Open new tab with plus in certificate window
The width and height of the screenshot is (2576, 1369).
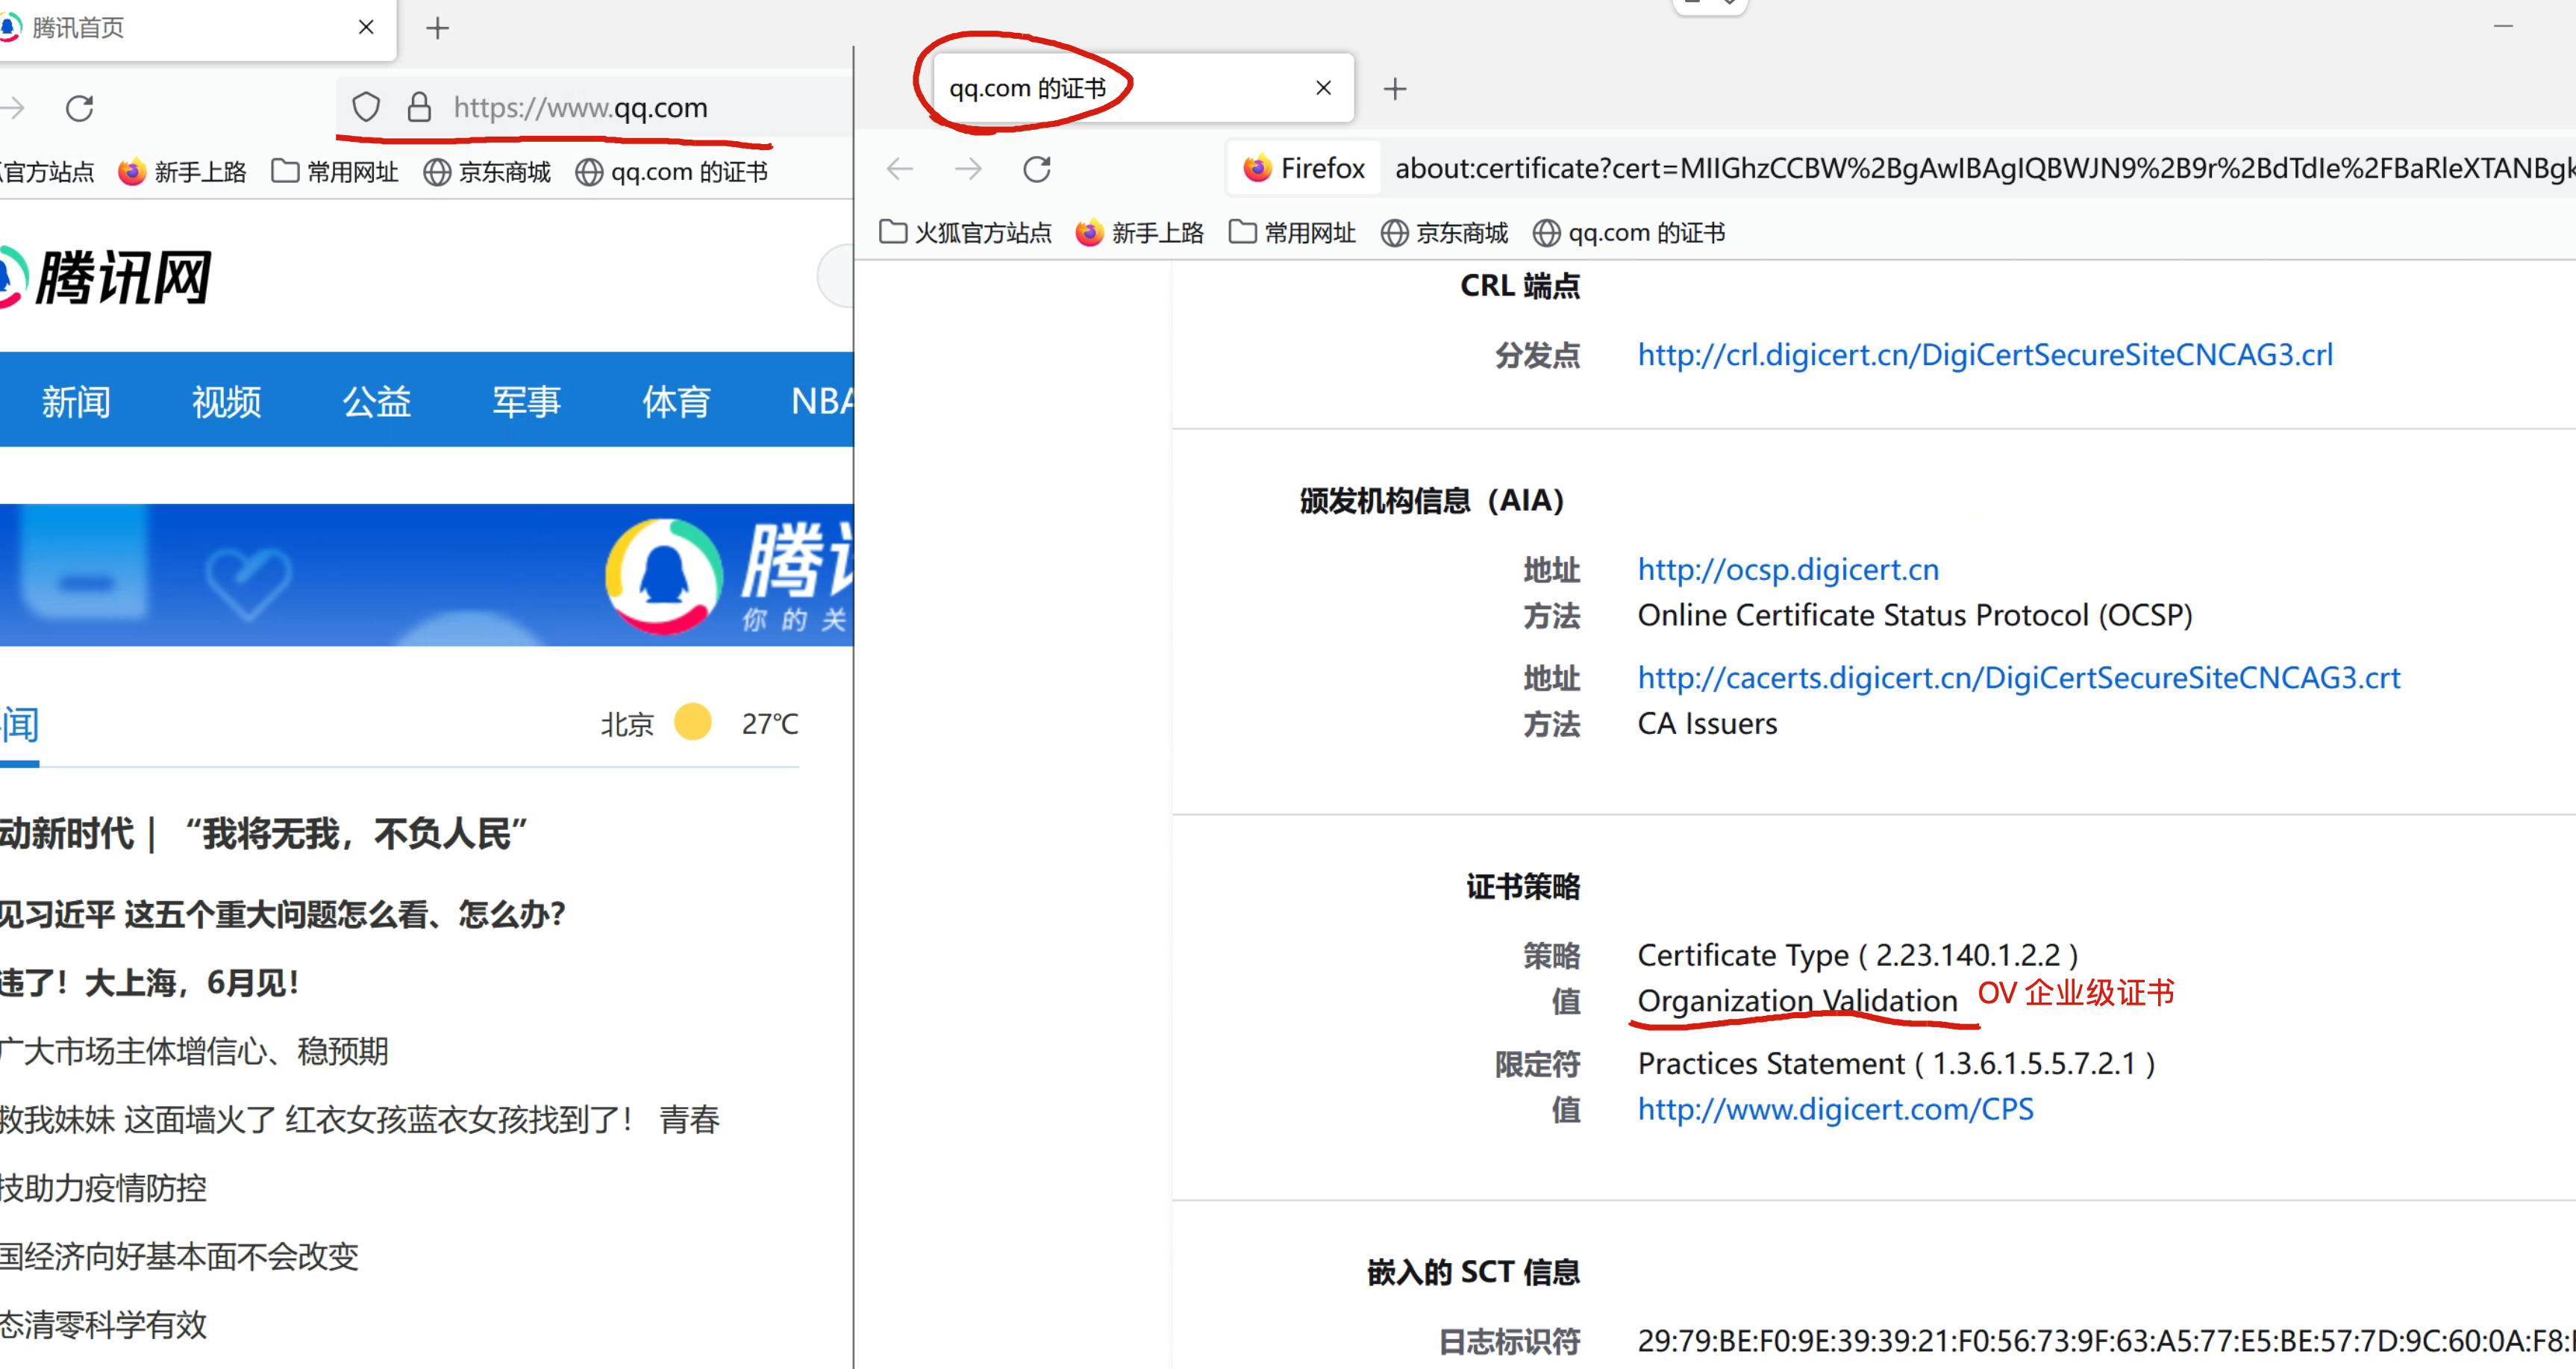click(x=1394, y=89)
